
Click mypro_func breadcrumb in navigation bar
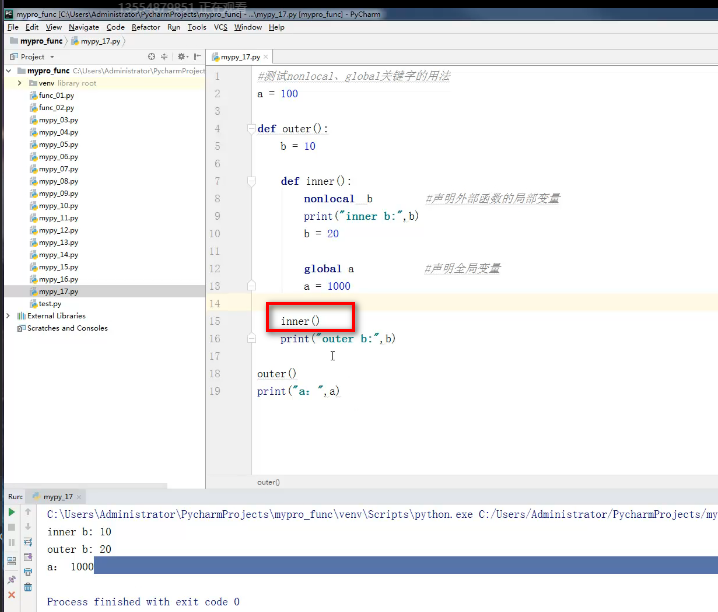(36, 41)
